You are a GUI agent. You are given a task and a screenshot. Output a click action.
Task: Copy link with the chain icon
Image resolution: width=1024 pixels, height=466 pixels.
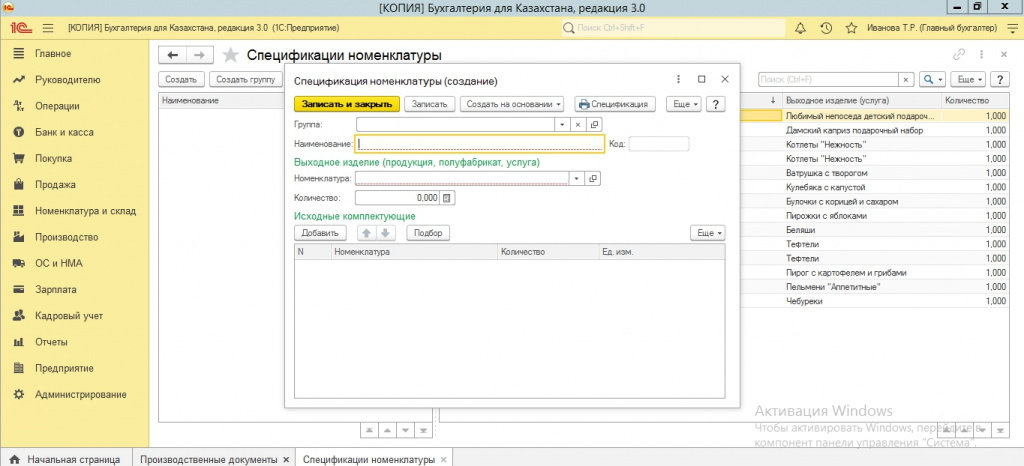(x=959, y=55)
